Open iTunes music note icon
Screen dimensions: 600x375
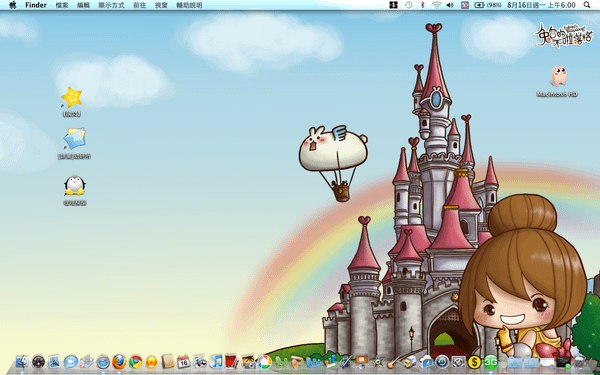click(x=216, y=361)
